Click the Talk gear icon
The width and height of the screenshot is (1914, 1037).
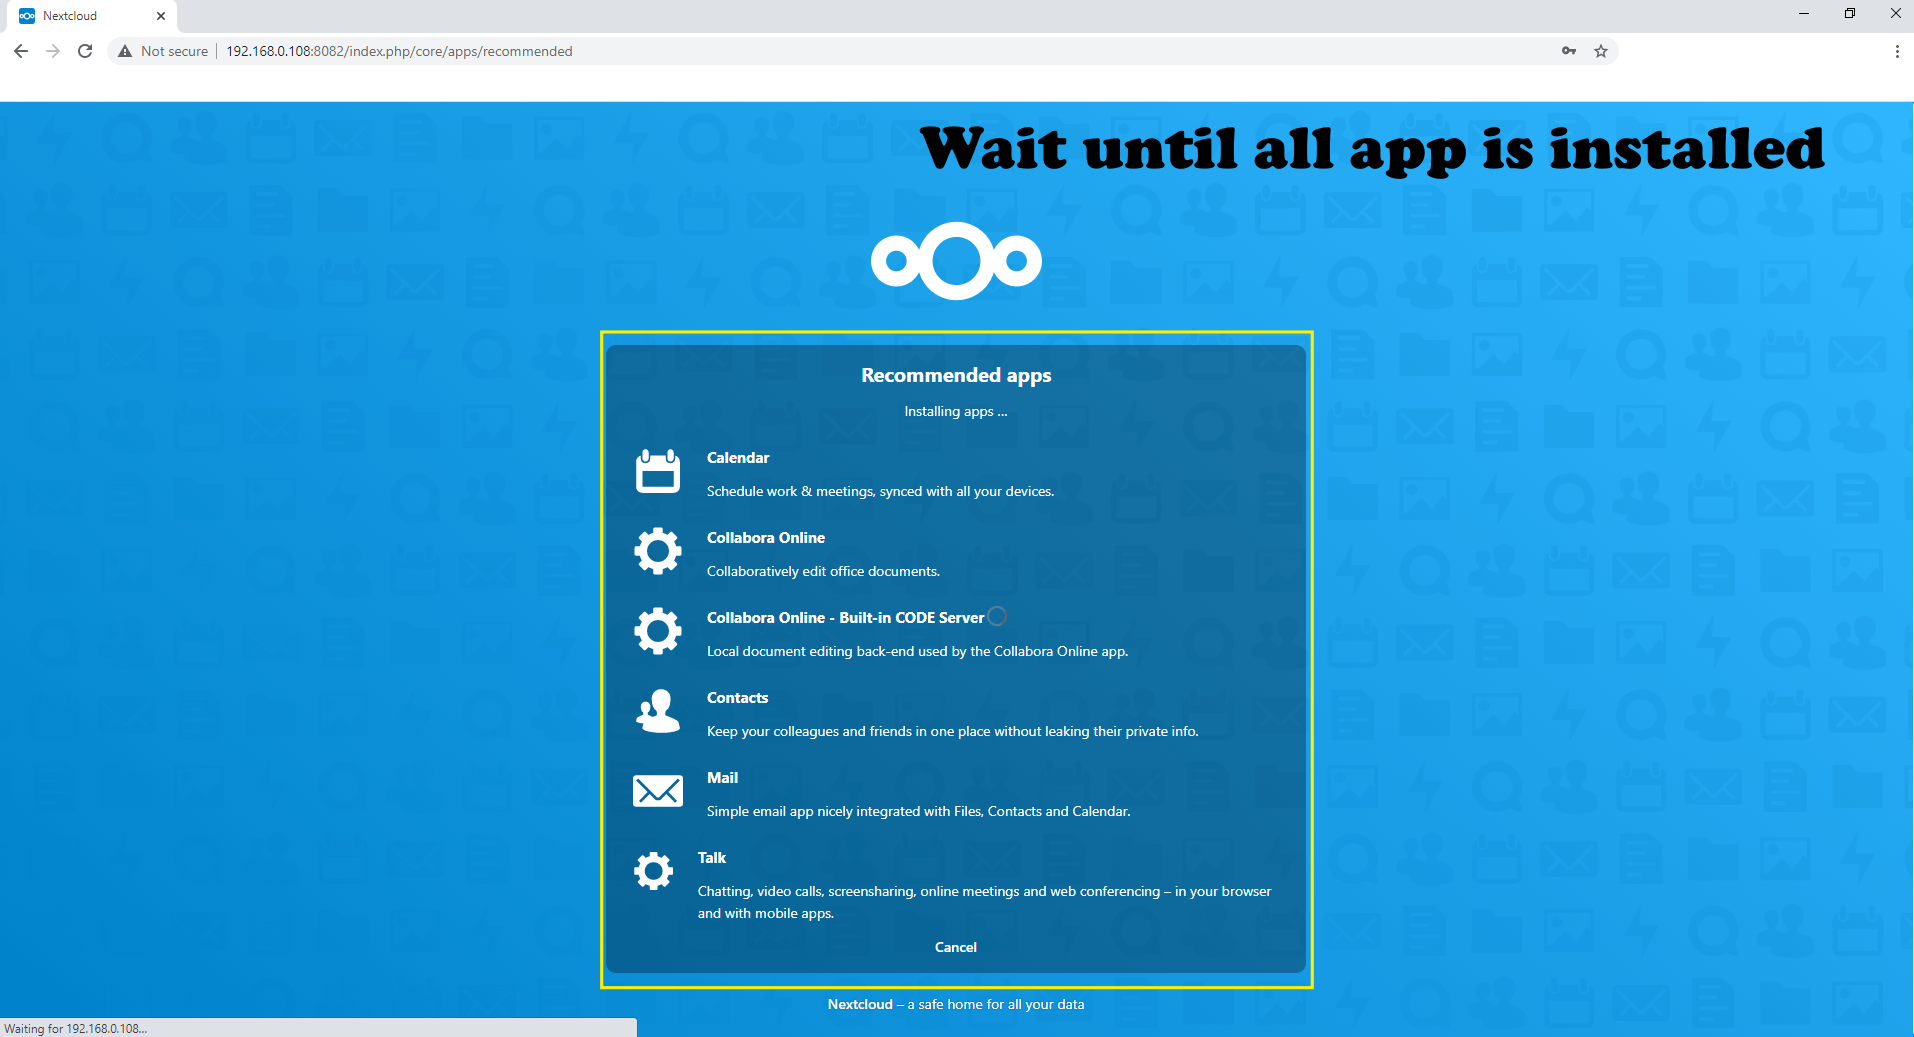pyautogui.click(x=653, y=870)
